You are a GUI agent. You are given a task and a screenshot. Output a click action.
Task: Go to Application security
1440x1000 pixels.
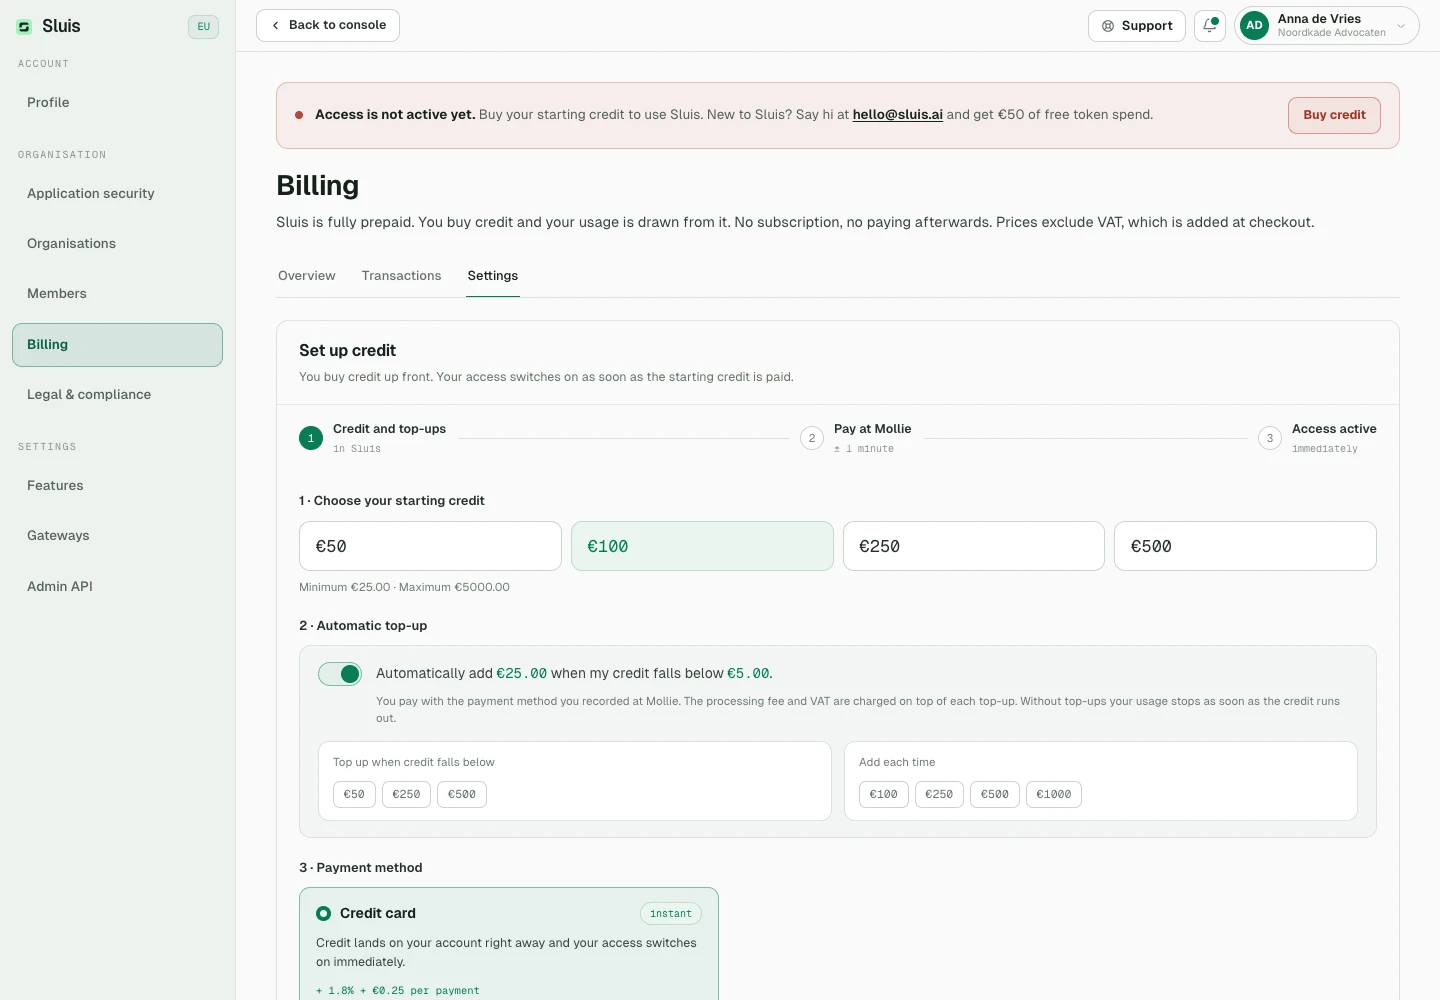117,194
